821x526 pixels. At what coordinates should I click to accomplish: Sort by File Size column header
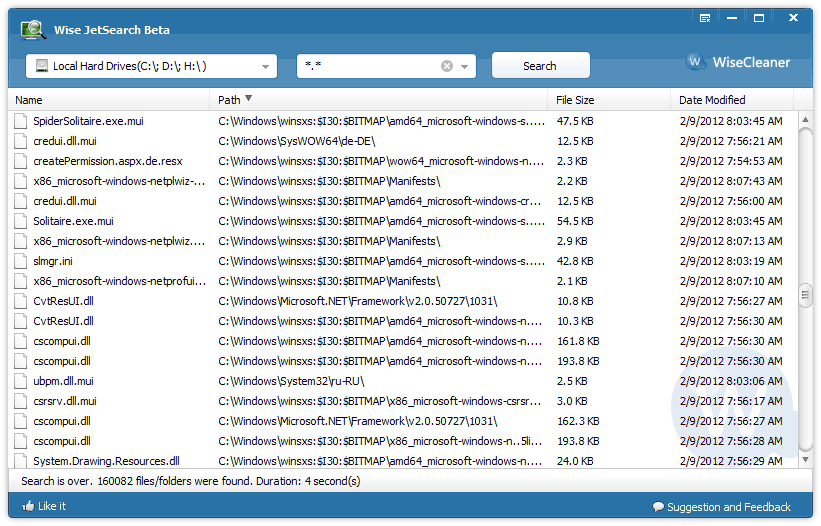(609, 100)
